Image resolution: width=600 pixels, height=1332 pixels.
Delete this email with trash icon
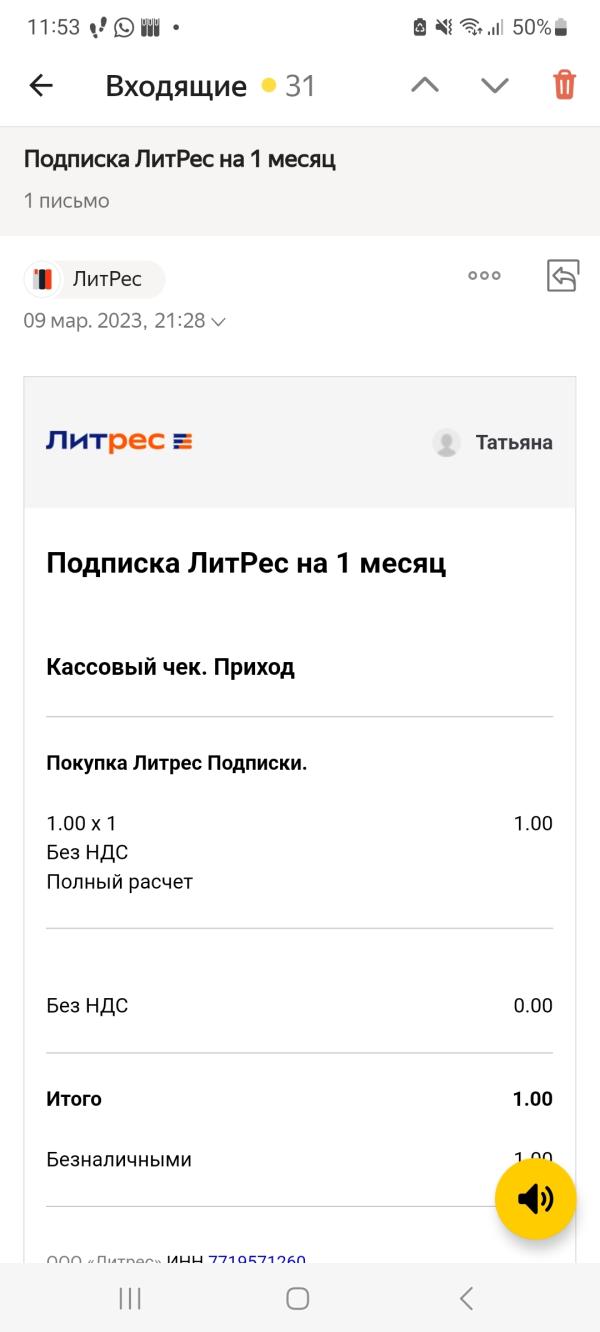[x=565, y=85]
